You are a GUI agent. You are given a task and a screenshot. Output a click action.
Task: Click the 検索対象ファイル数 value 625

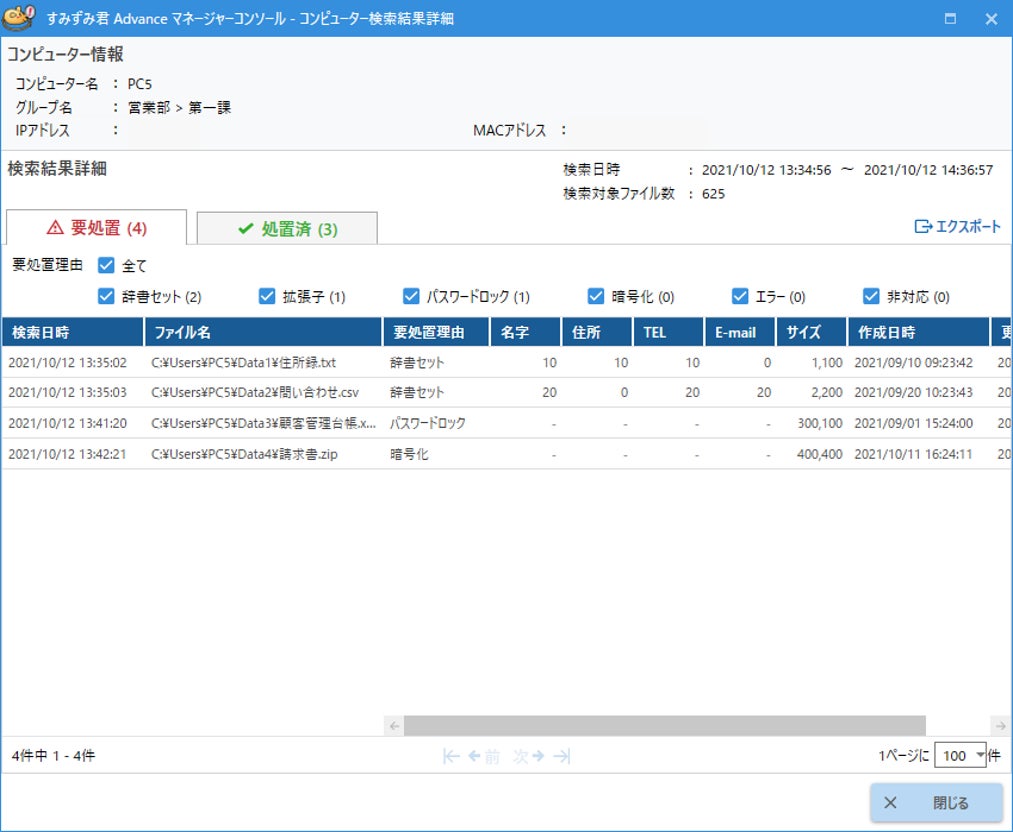tap(713, 194)
